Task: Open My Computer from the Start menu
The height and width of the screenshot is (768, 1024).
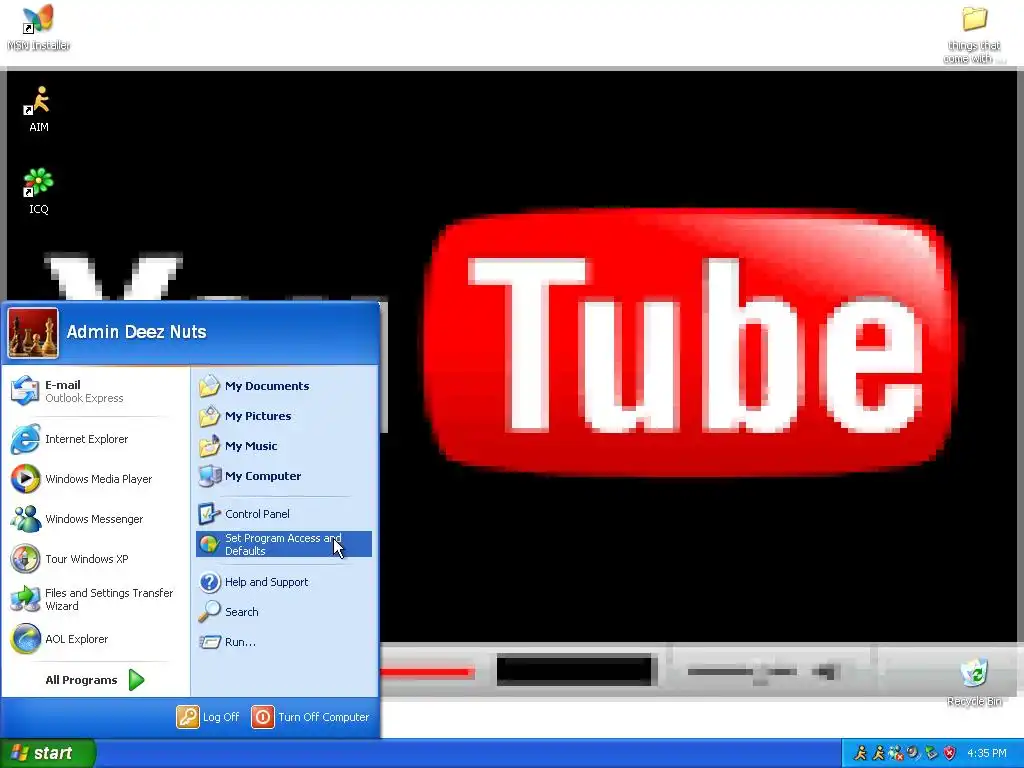Action: [x=283, y=476]
